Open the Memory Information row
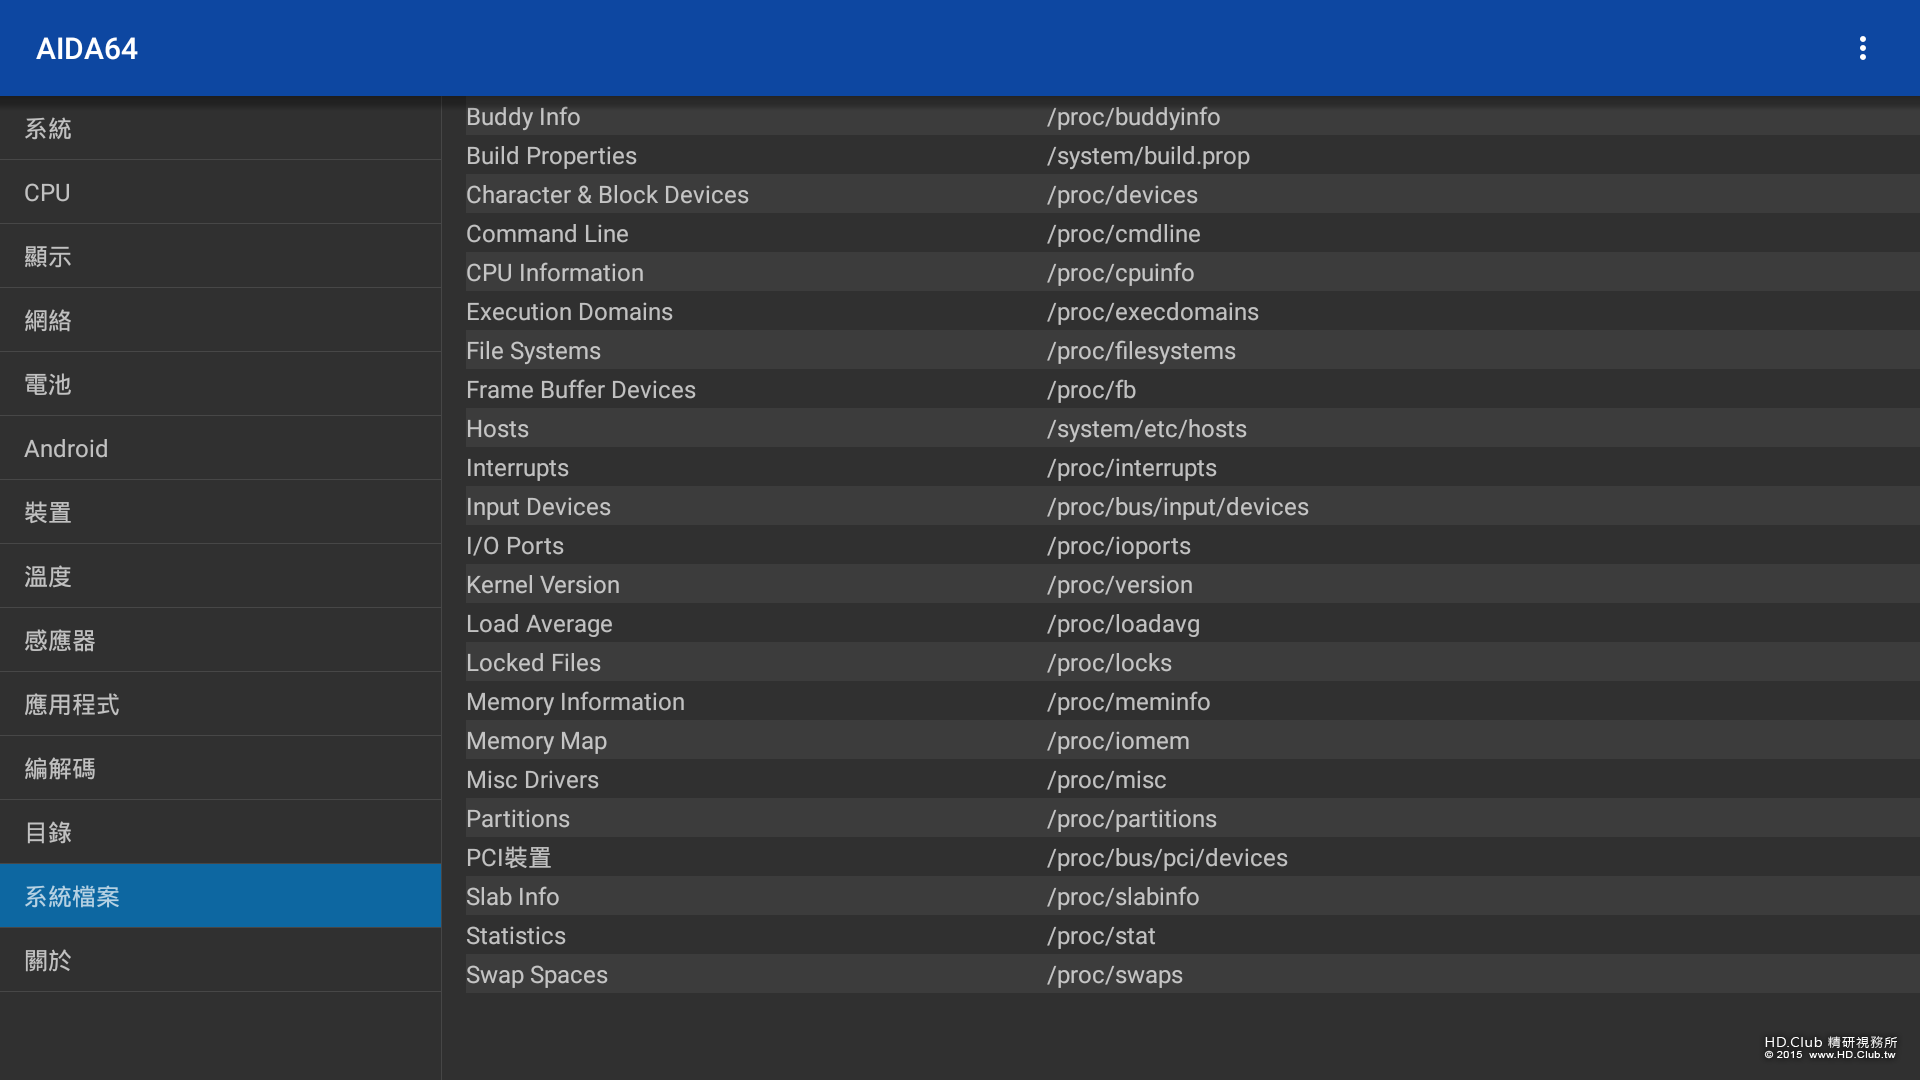The image size is (1920, 1080). click(575, 702)
